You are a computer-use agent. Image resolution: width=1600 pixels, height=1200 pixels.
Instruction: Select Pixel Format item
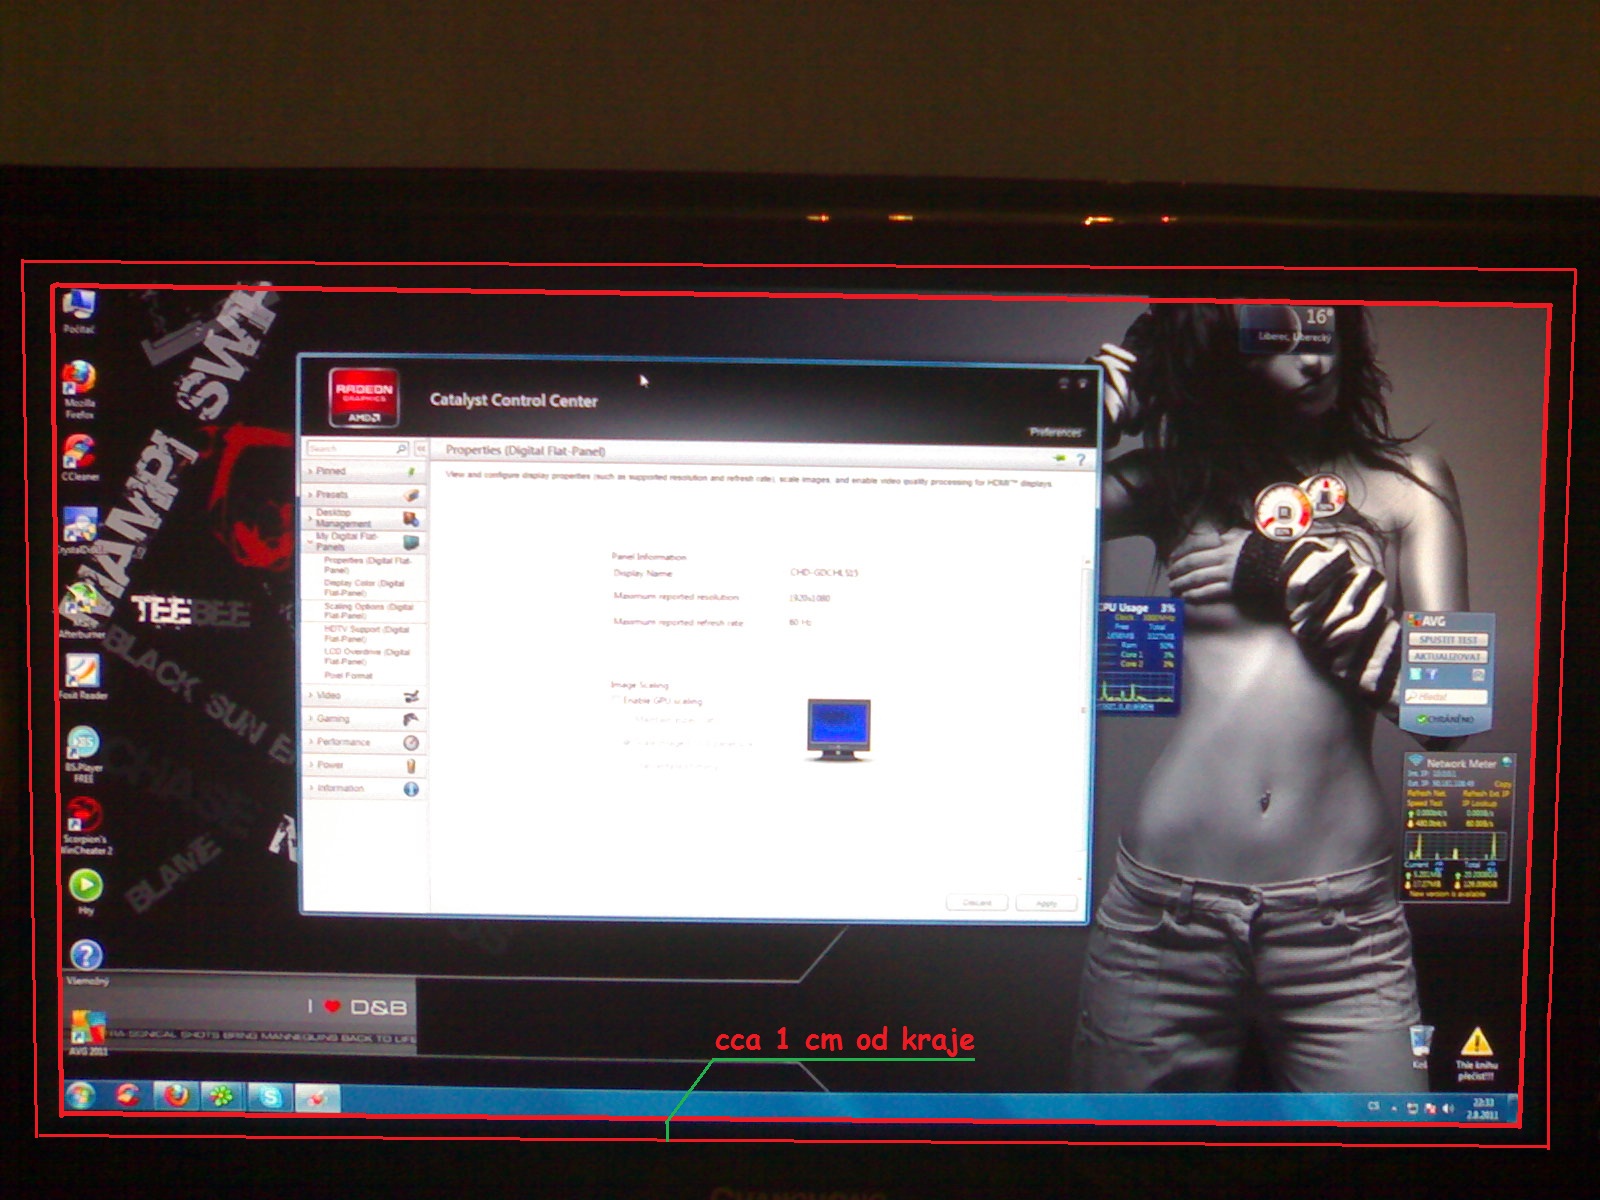[348, 676]
